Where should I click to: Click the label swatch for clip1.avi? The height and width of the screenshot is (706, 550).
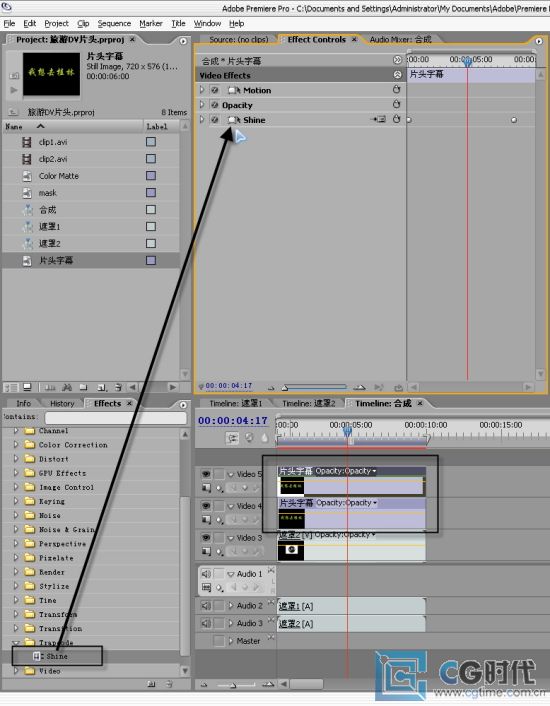(x=151, y=142)
